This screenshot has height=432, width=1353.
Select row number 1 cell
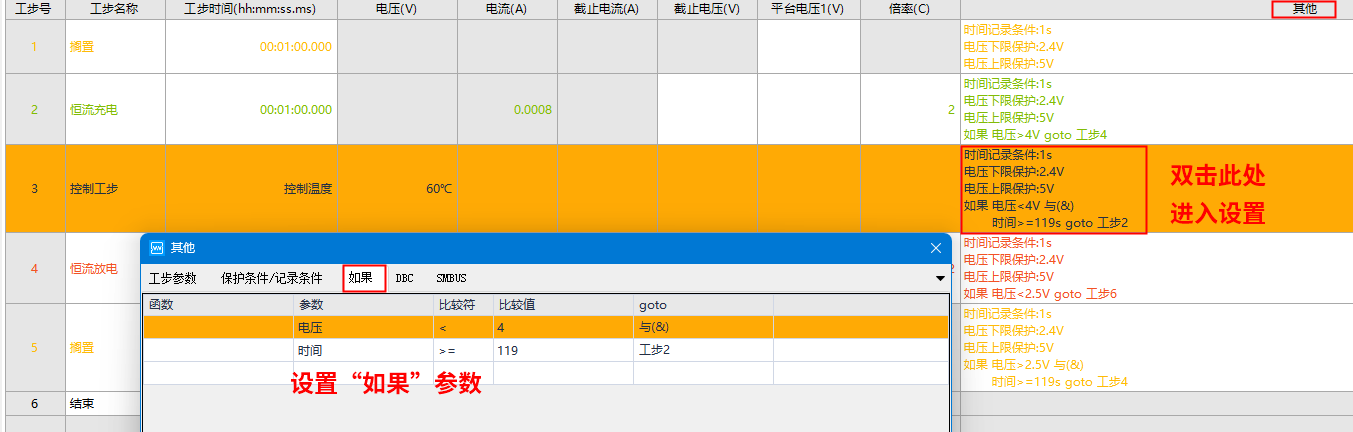[x=33, y=46]
